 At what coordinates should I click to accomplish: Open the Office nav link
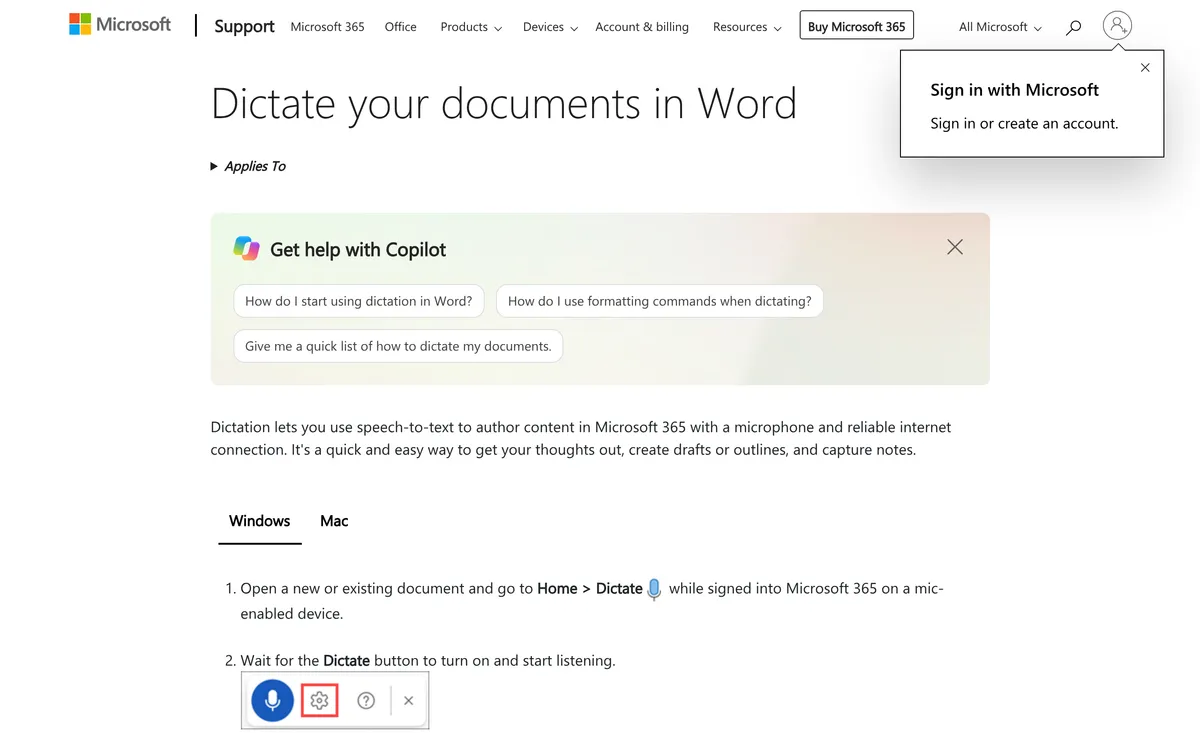pyautogui.click(x=400, y=27)
